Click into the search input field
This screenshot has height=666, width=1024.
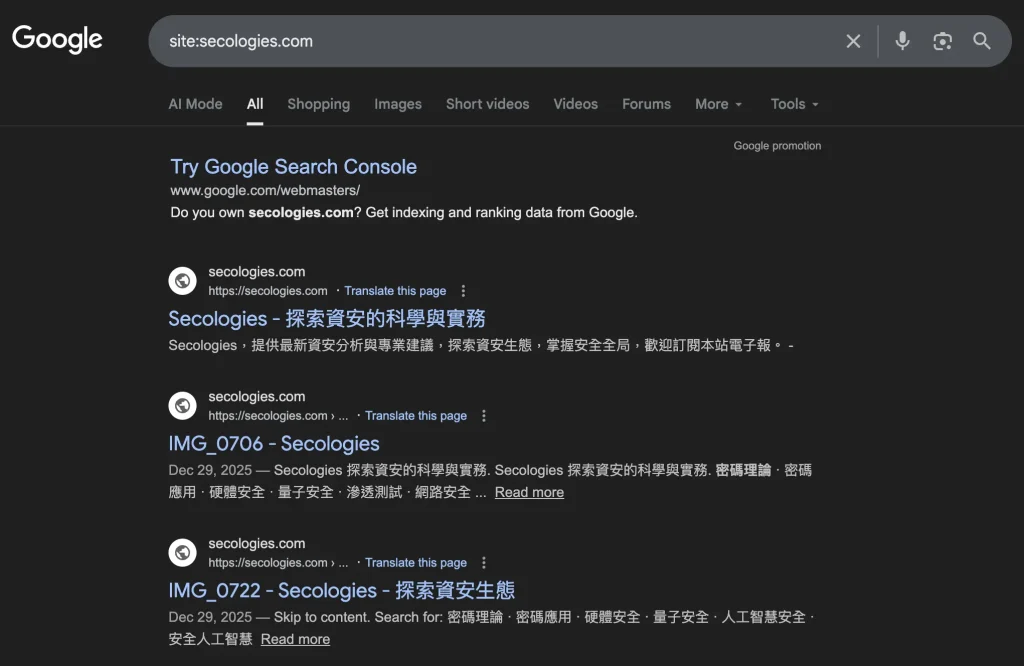[490, 41]
